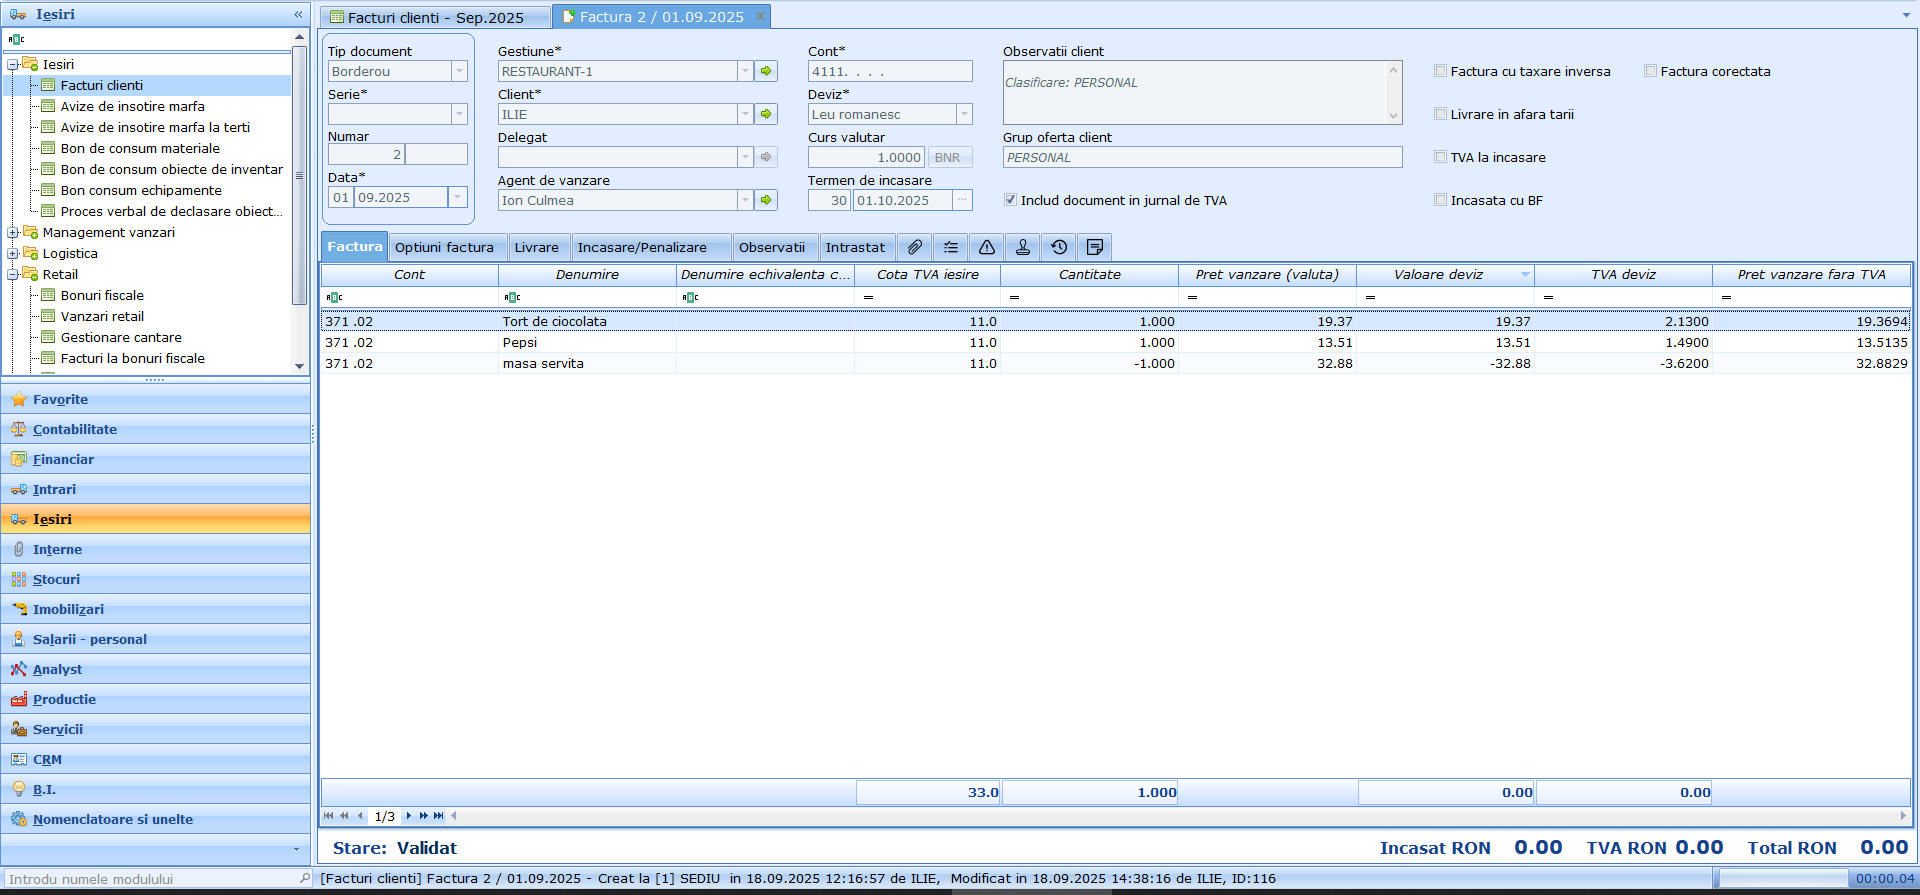Open the Data date picker dropdown
Viewport: 1920px width, 895px height.
click(x=457, y=197)
